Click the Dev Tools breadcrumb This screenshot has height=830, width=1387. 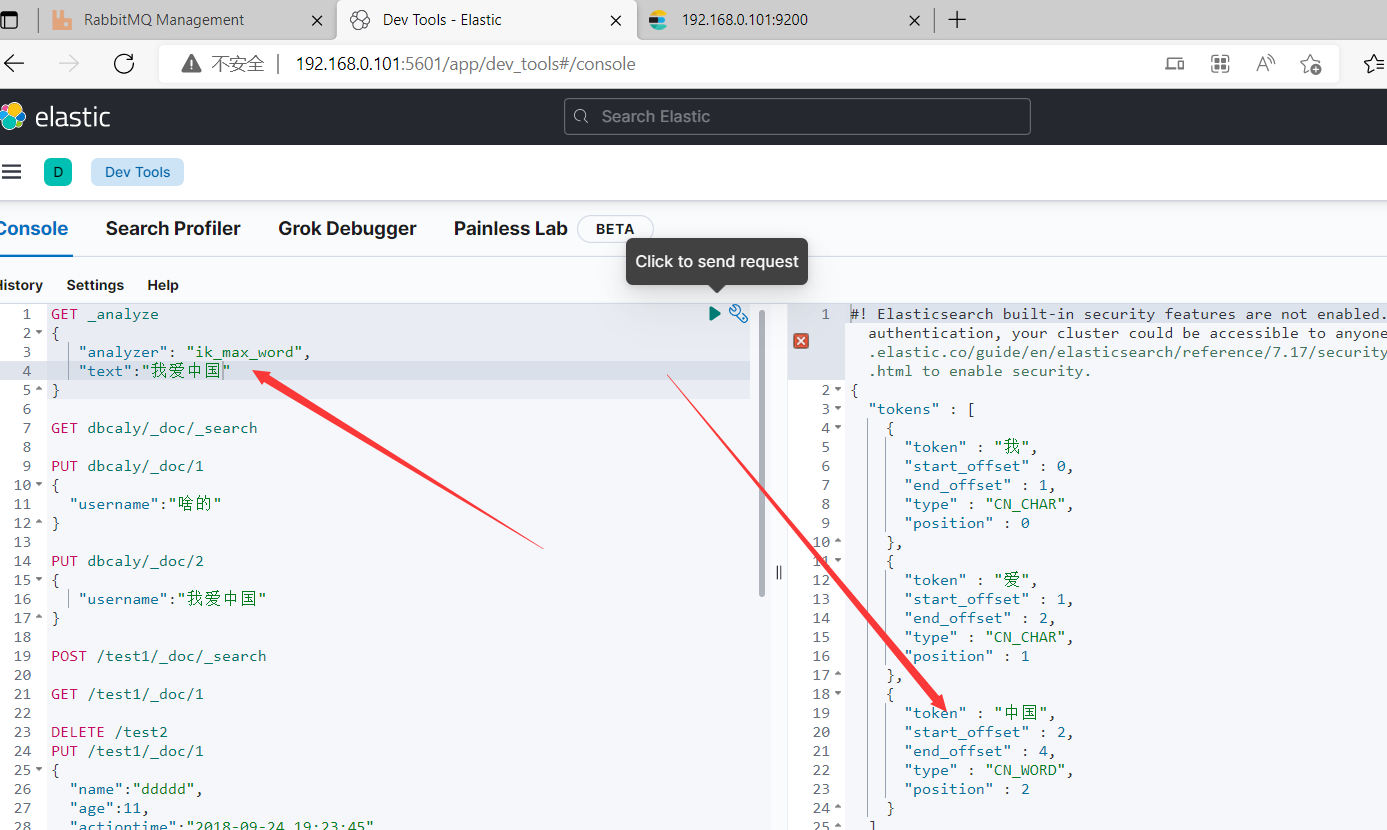137,172
